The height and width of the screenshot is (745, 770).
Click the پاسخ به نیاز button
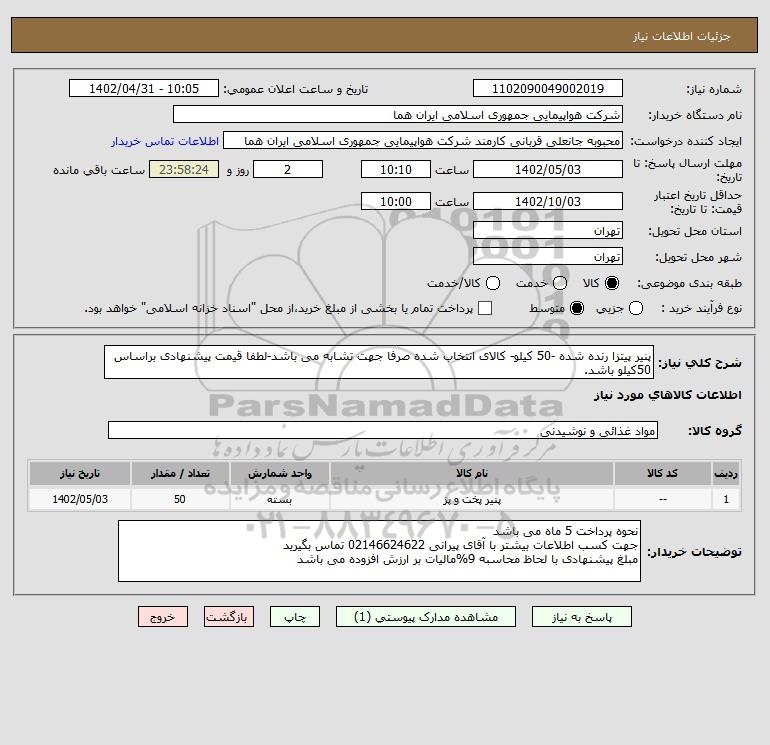[x=582, y=617]
